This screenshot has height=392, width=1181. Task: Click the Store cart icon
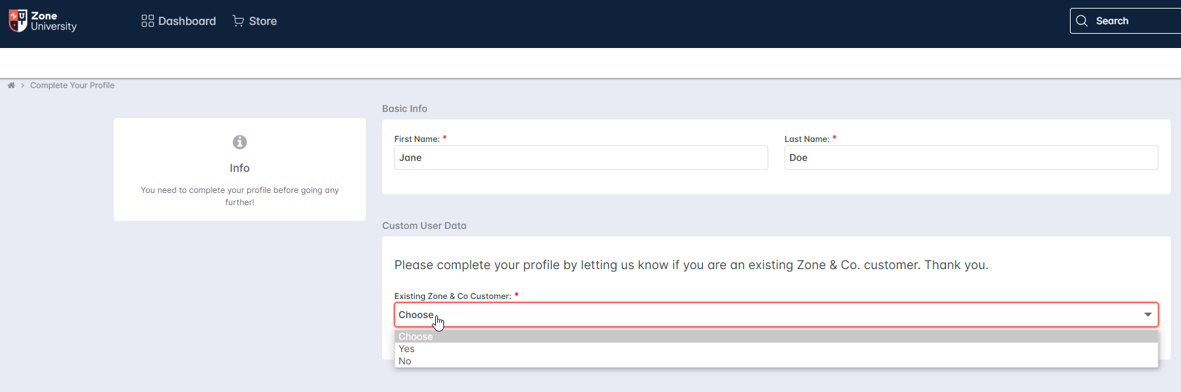coord(238,21)
